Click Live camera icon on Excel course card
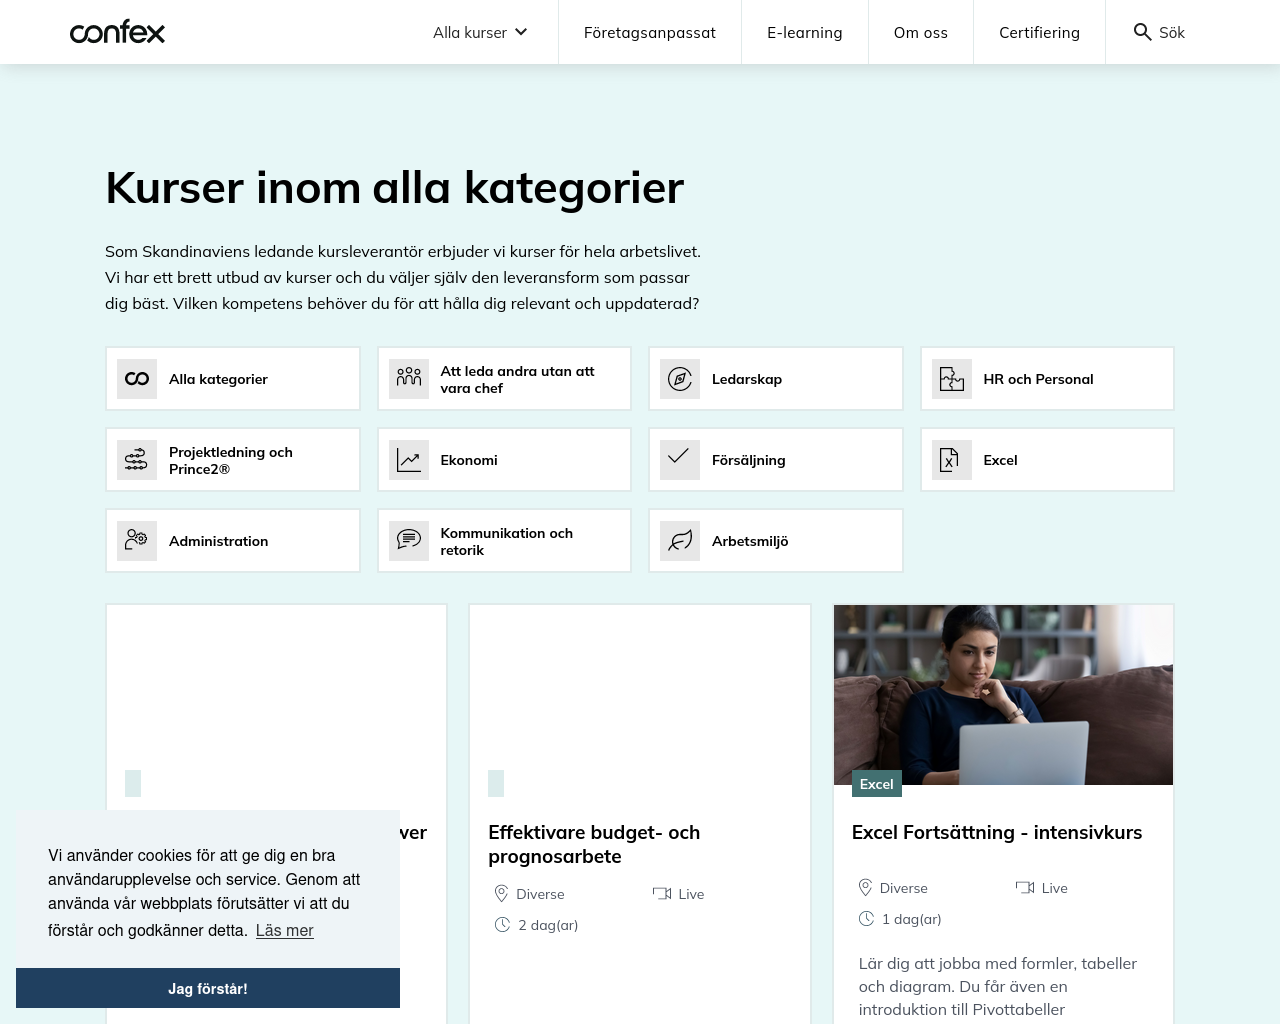 (1025, 888)
